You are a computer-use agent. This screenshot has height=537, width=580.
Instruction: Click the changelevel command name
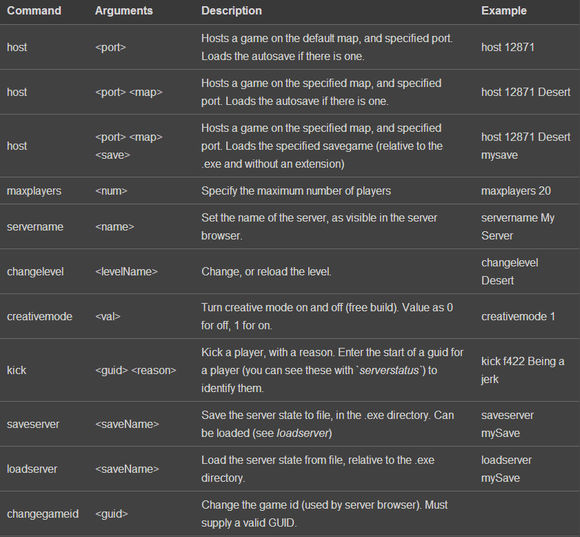click(35, 271)
